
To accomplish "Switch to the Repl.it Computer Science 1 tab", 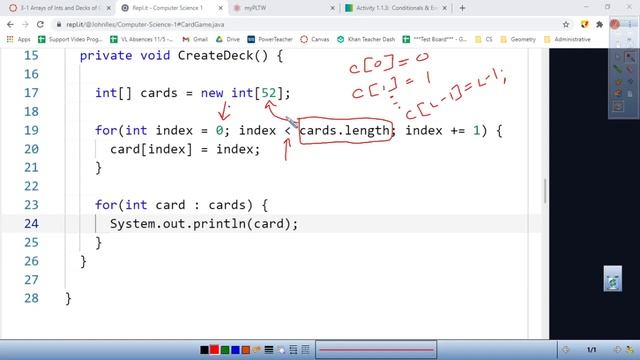I will pos(171,8).
